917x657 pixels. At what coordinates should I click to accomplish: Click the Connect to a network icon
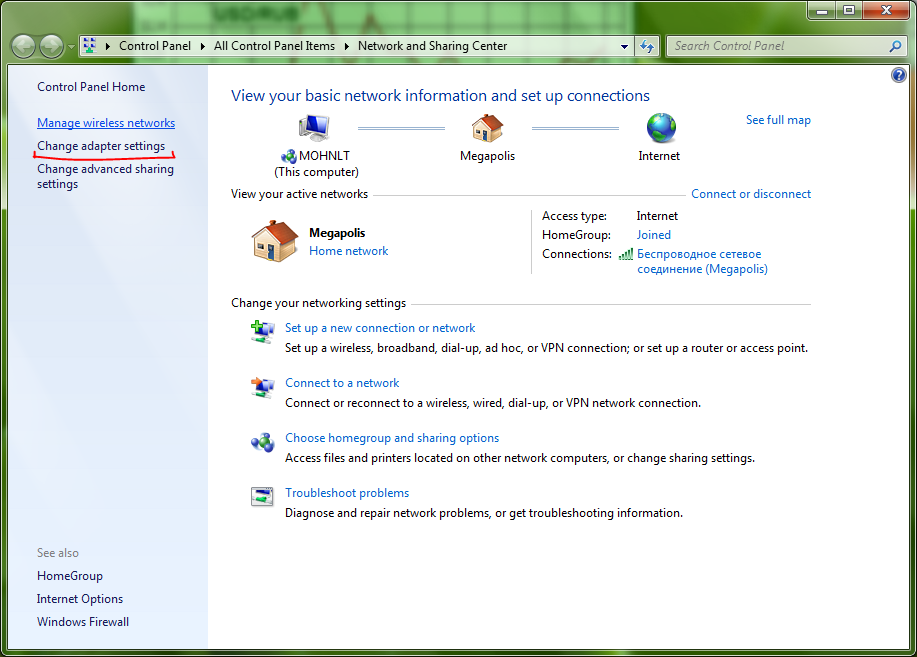pos(262,387)
